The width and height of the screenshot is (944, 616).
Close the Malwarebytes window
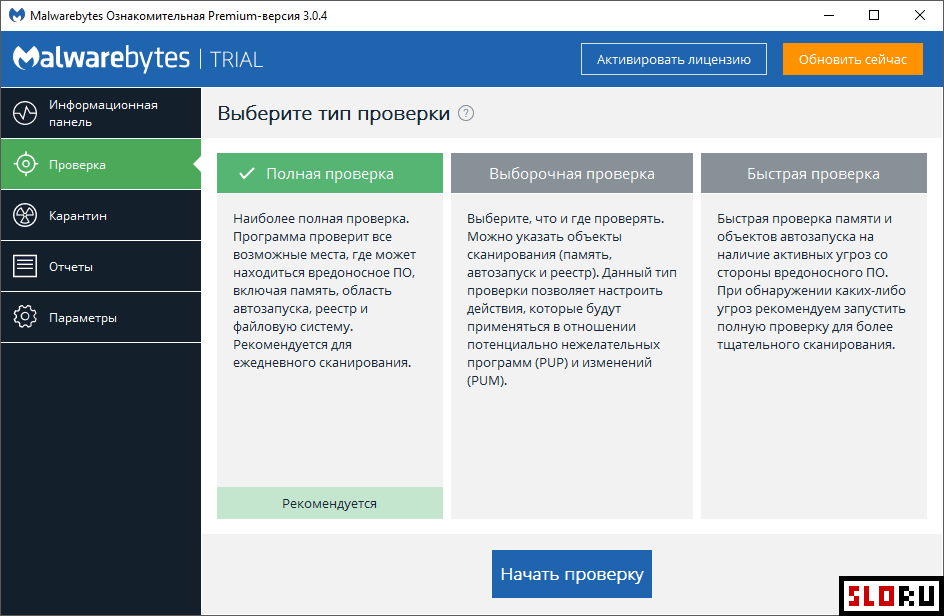[920, 15]
